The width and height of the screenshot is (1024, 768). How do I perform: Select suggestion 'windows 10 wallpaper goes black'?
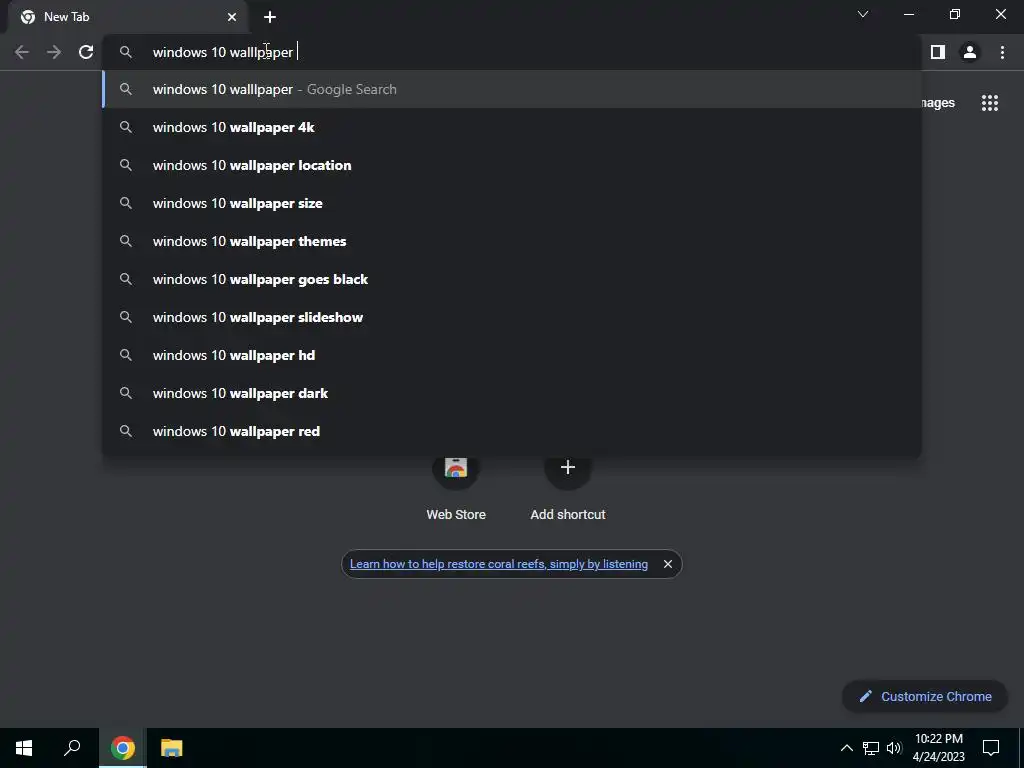(512, 279)
